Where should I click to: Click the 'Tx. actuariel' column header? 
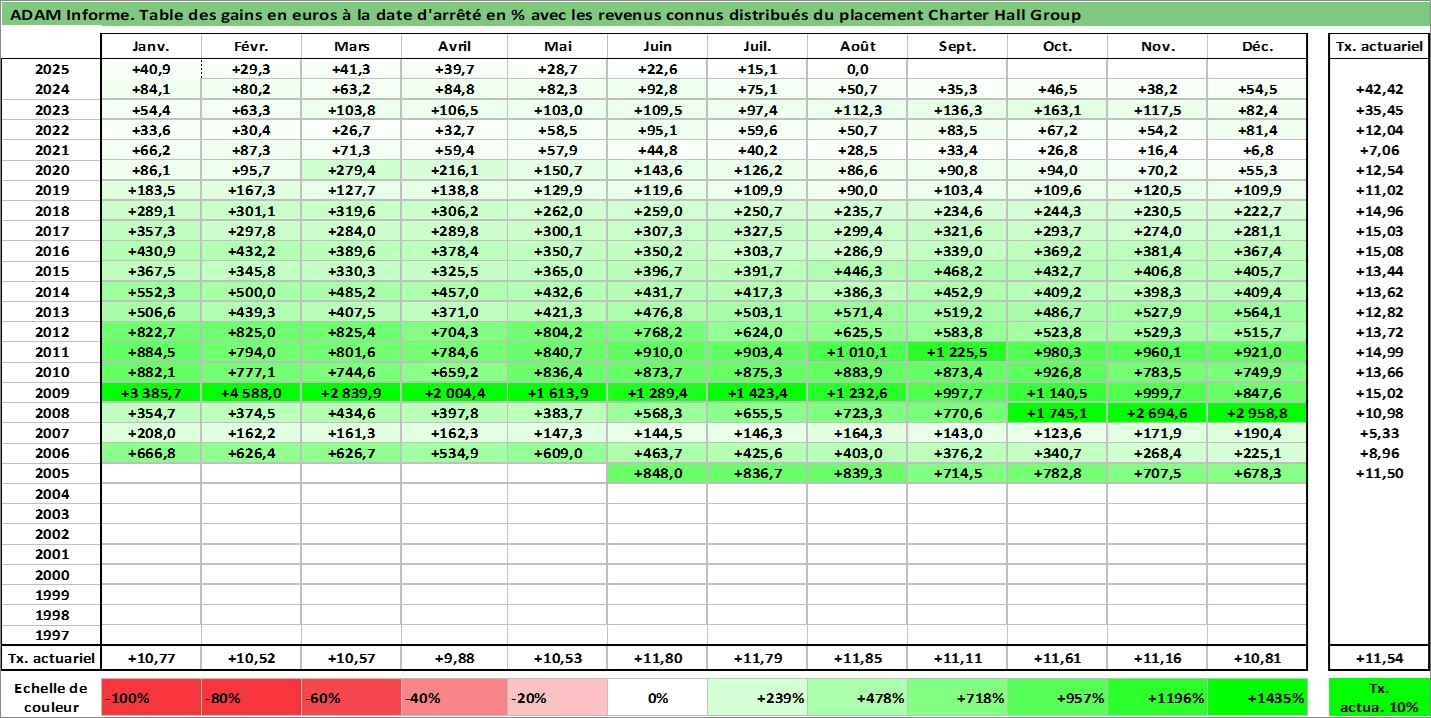coord(1378,47)
